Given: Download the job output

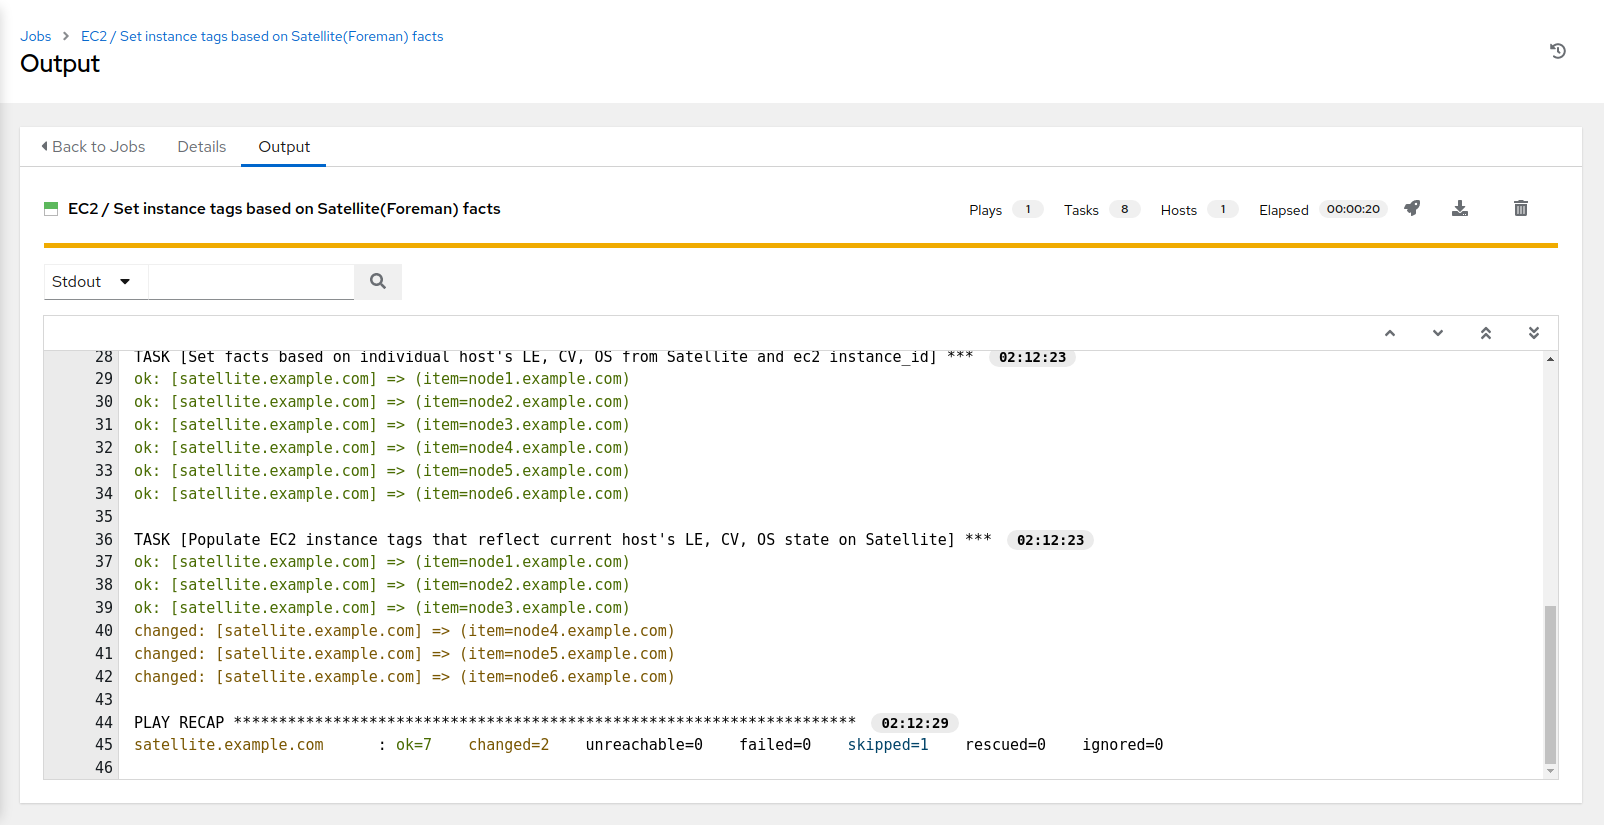Looking at the screenshot, I should [x=1460, y=208].
